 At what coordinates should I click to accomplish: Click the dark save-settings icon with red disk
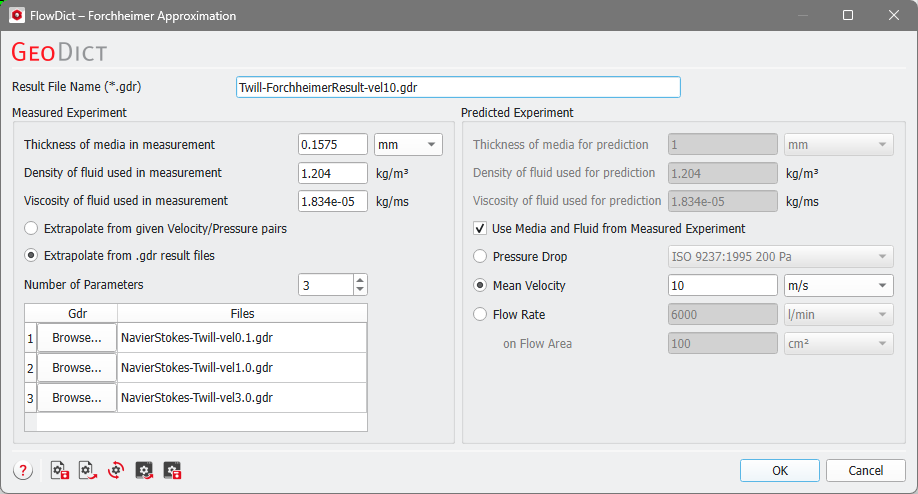[172, 470]
